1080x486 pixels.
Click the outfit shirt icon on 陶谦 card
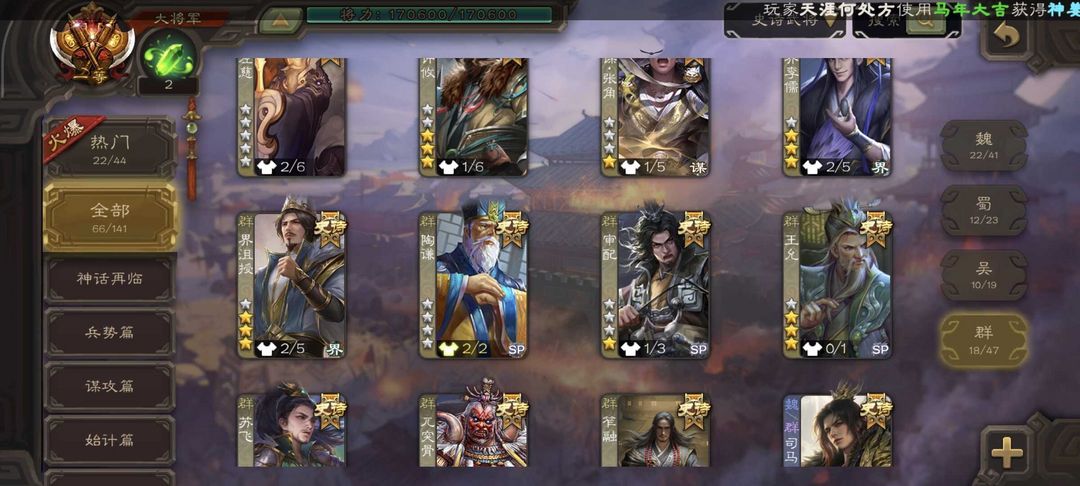click(448, 349)
